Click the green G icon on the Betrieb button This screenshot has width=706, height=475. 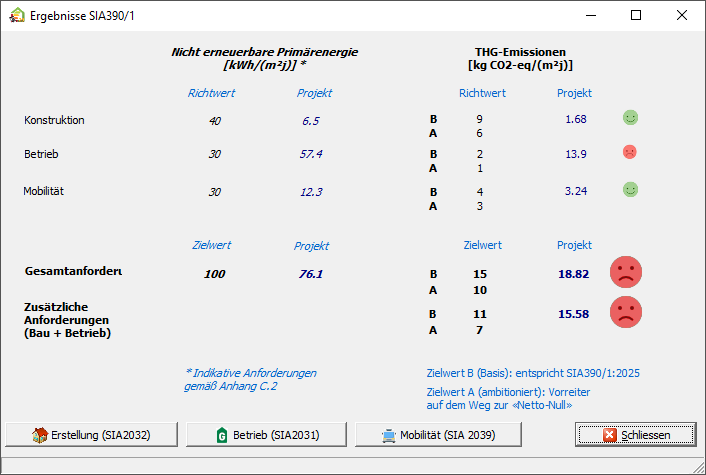click(222, 435)
